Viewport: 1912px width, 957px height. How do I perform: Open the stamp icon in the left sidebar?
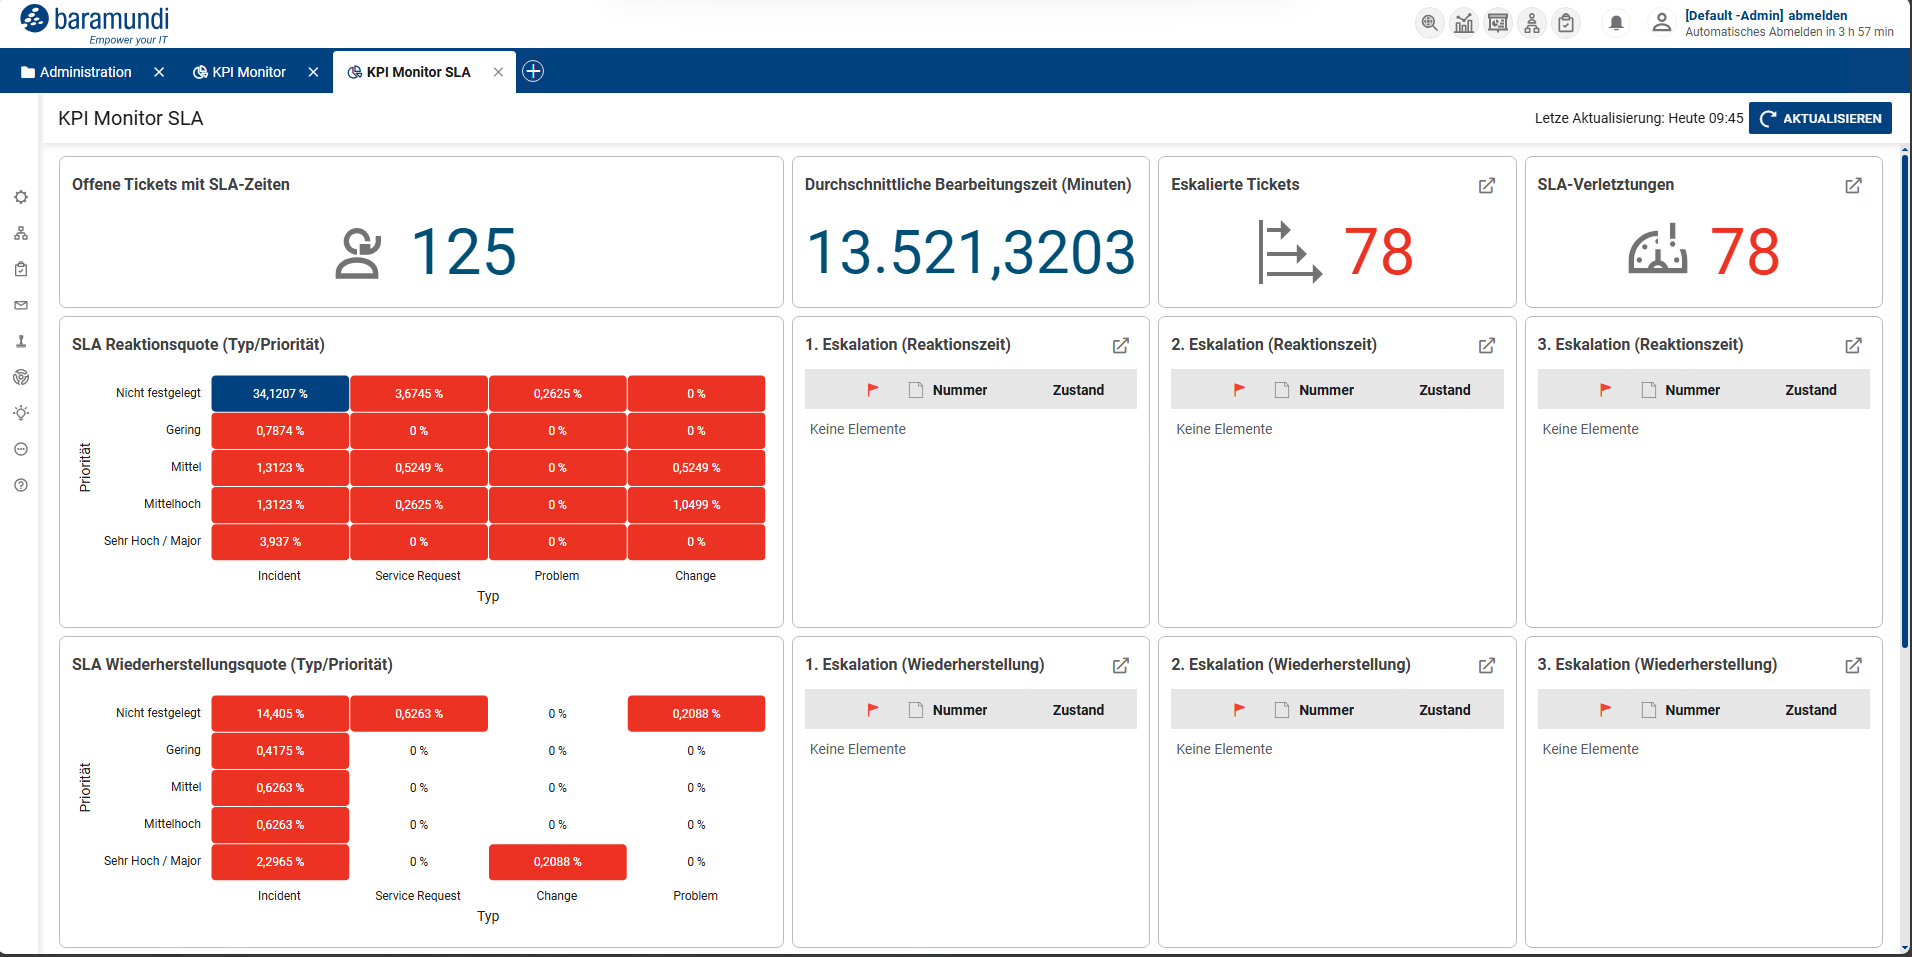(20, 341)
